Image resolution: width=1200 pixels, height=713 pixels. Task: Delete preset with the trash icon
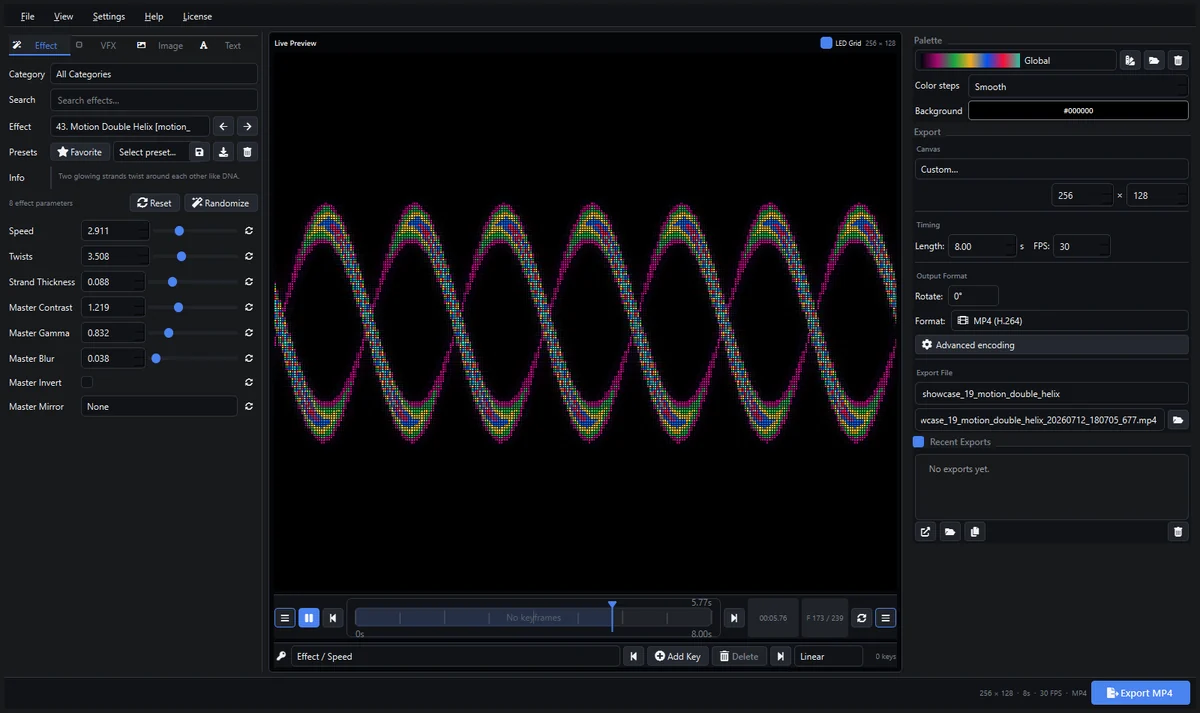click(x=248, y=152)
